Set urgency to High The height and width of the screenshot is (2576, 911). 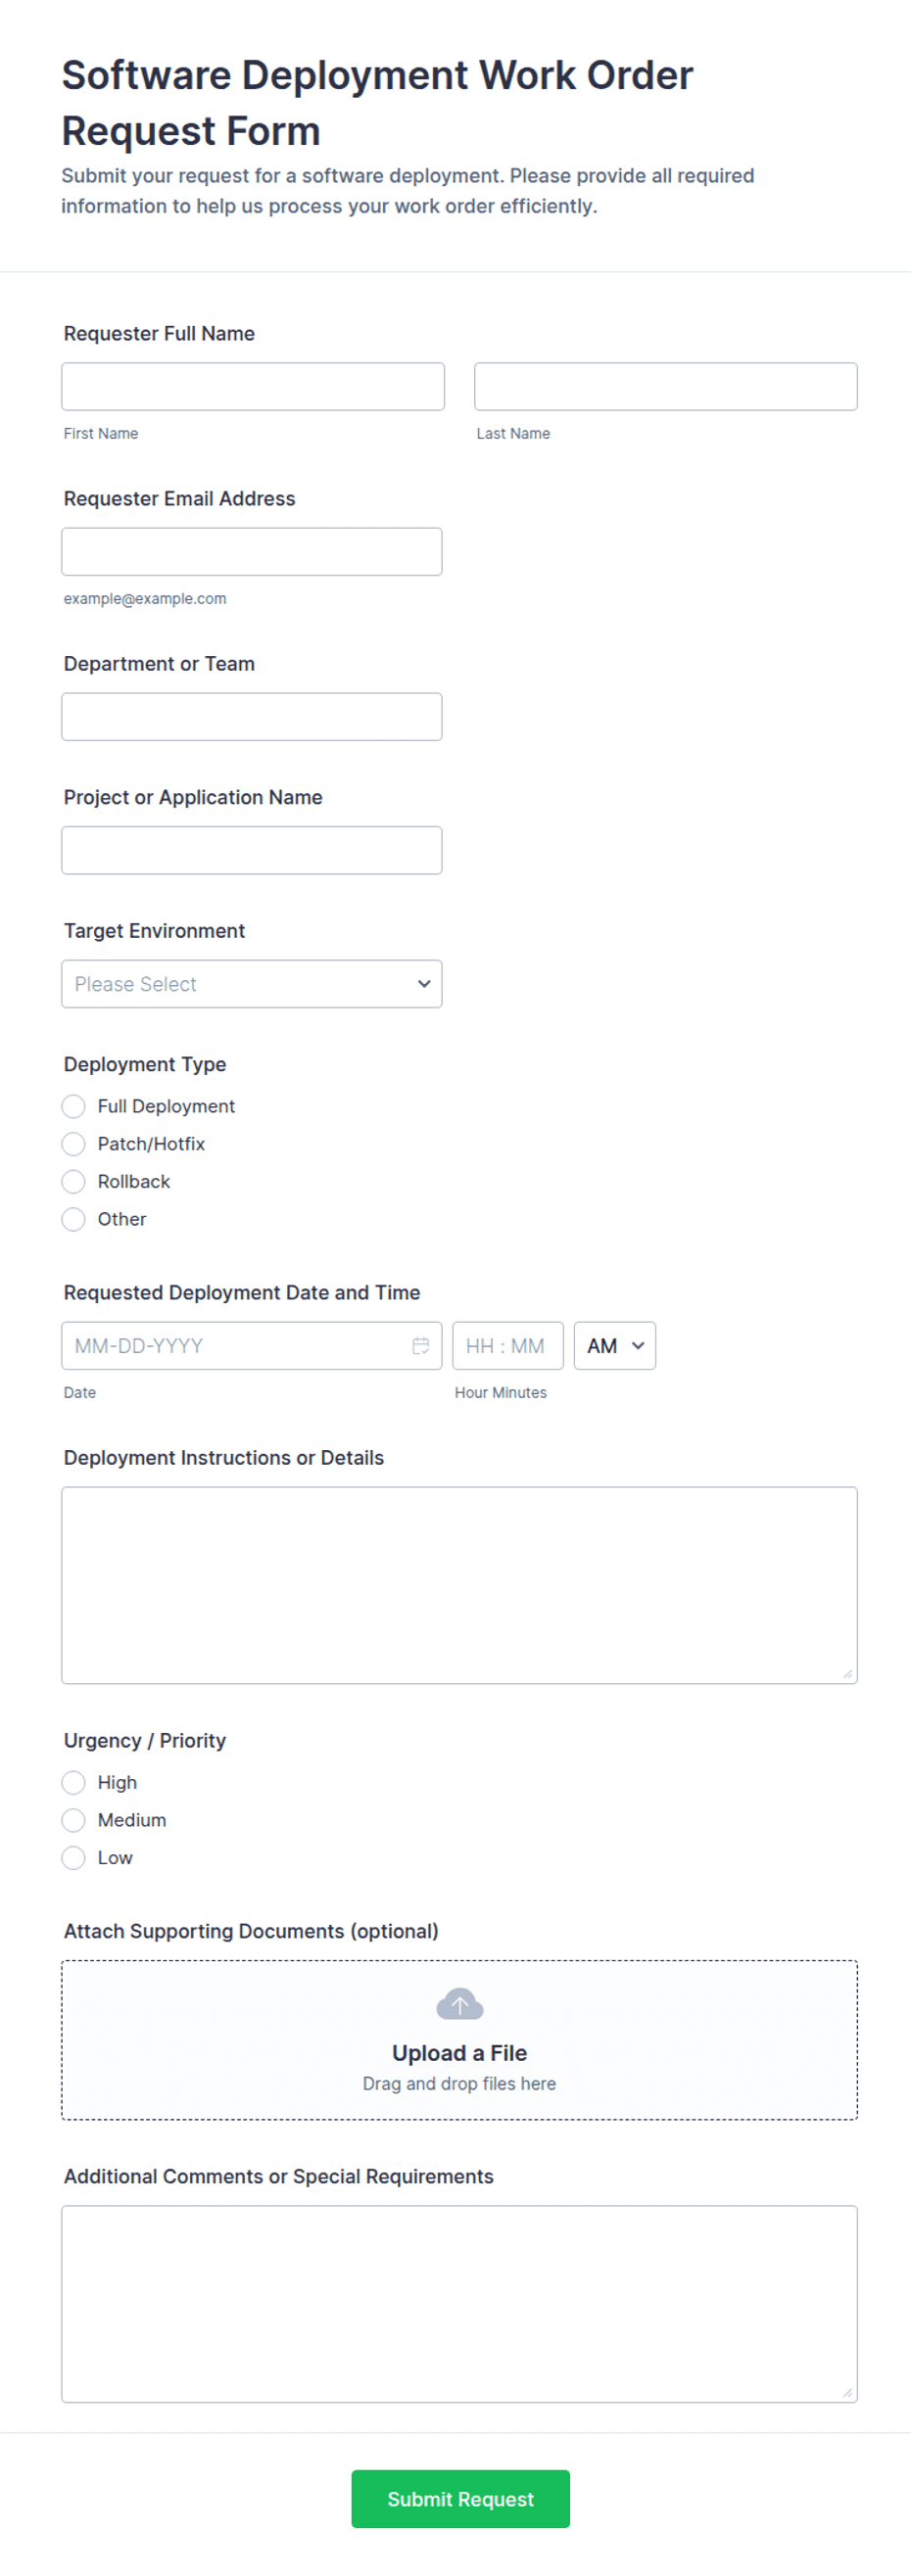coord(73,1782)
